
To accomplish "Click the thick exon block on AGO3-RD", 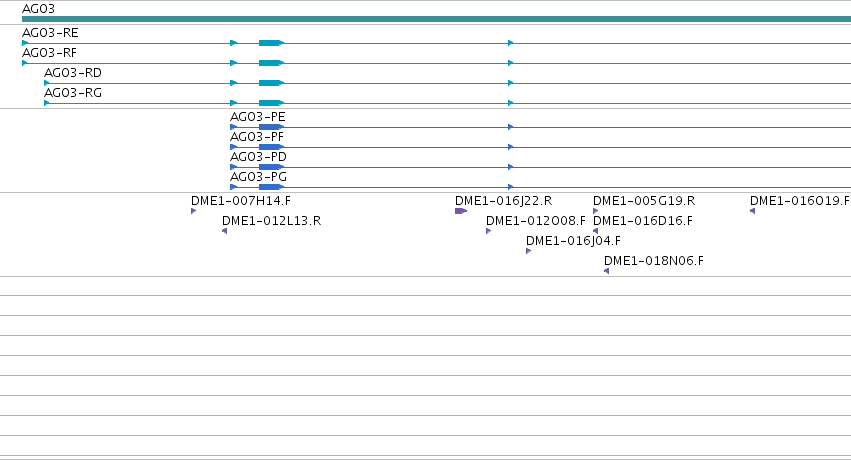I will tap(270, 83).
